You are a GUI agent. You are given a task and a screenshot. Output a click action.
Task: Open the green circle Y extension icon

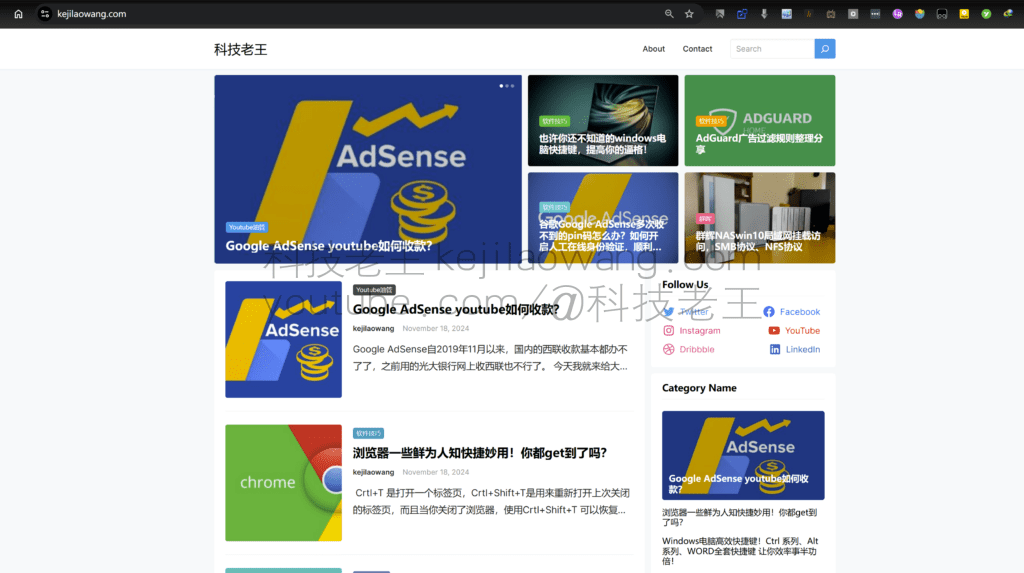(x=986, y=14)
